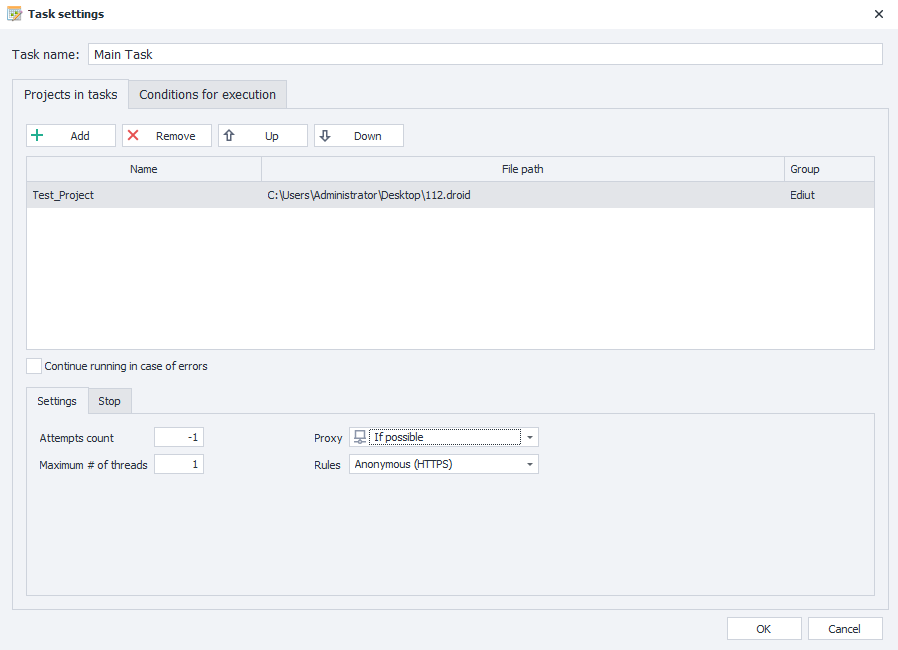This screenshot has width=898, height=650.
Task: Enable Continue running in case of errors
Action: pyautogui.click(x=33, y=366)
